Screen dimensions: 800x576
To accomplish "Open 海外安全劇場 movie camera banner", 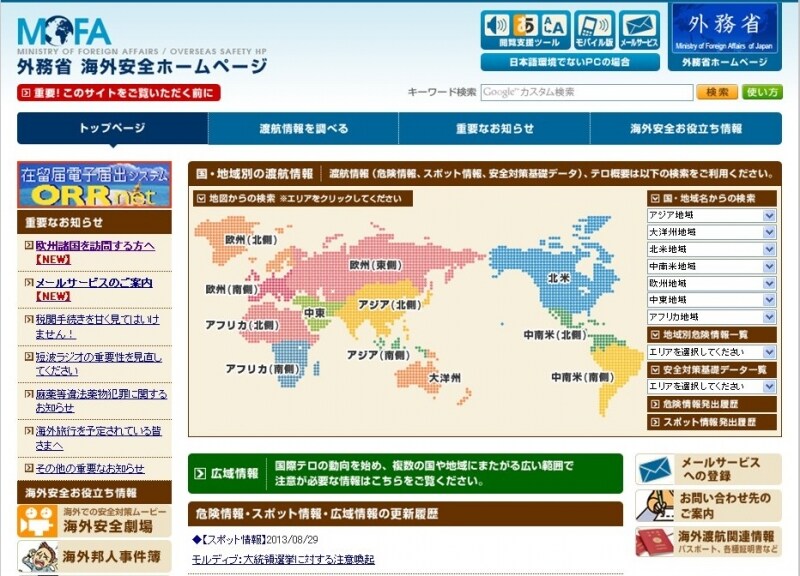I will (x=94, y=521).
